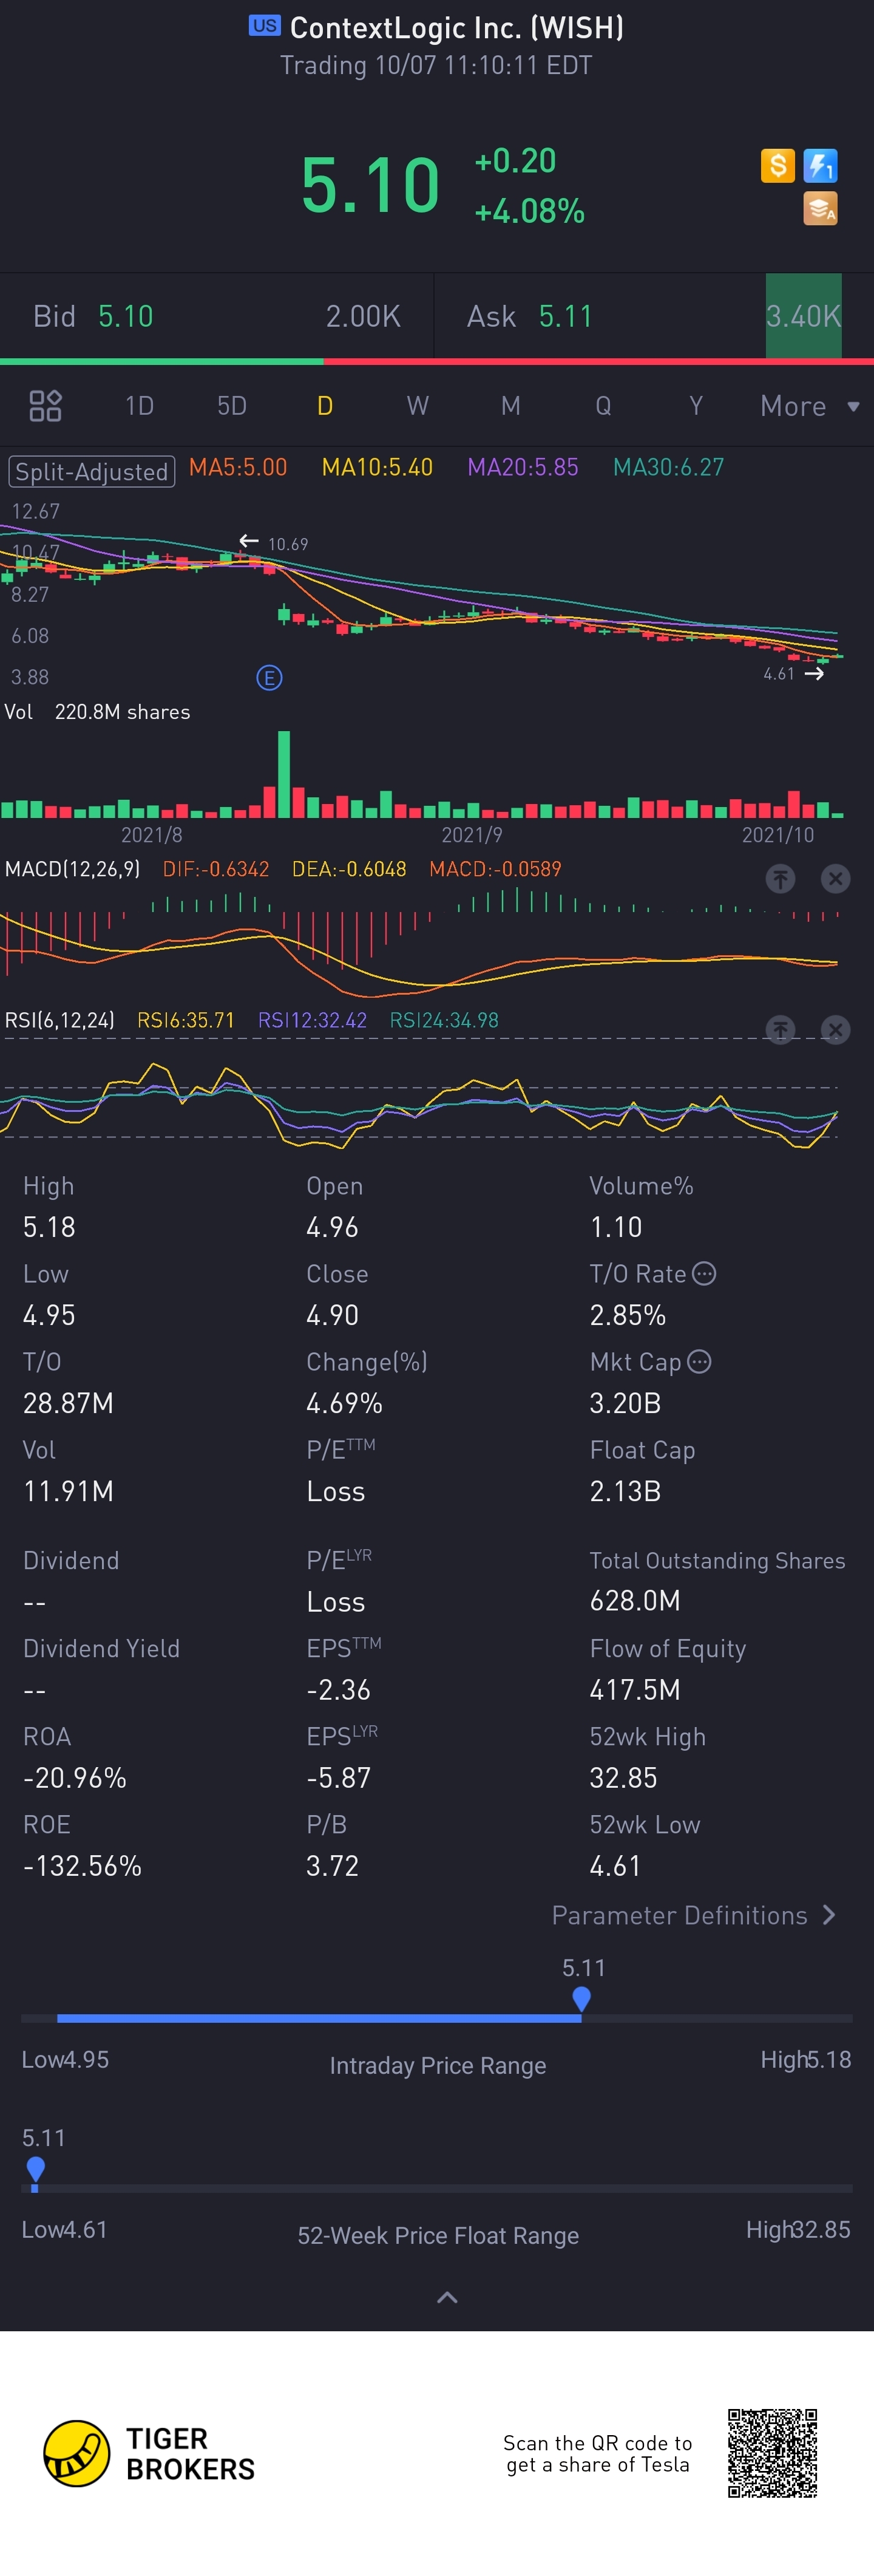
Task: Tap the Vol 220.8M shares label
Action: pyautogui.click(x=97, y=712)
